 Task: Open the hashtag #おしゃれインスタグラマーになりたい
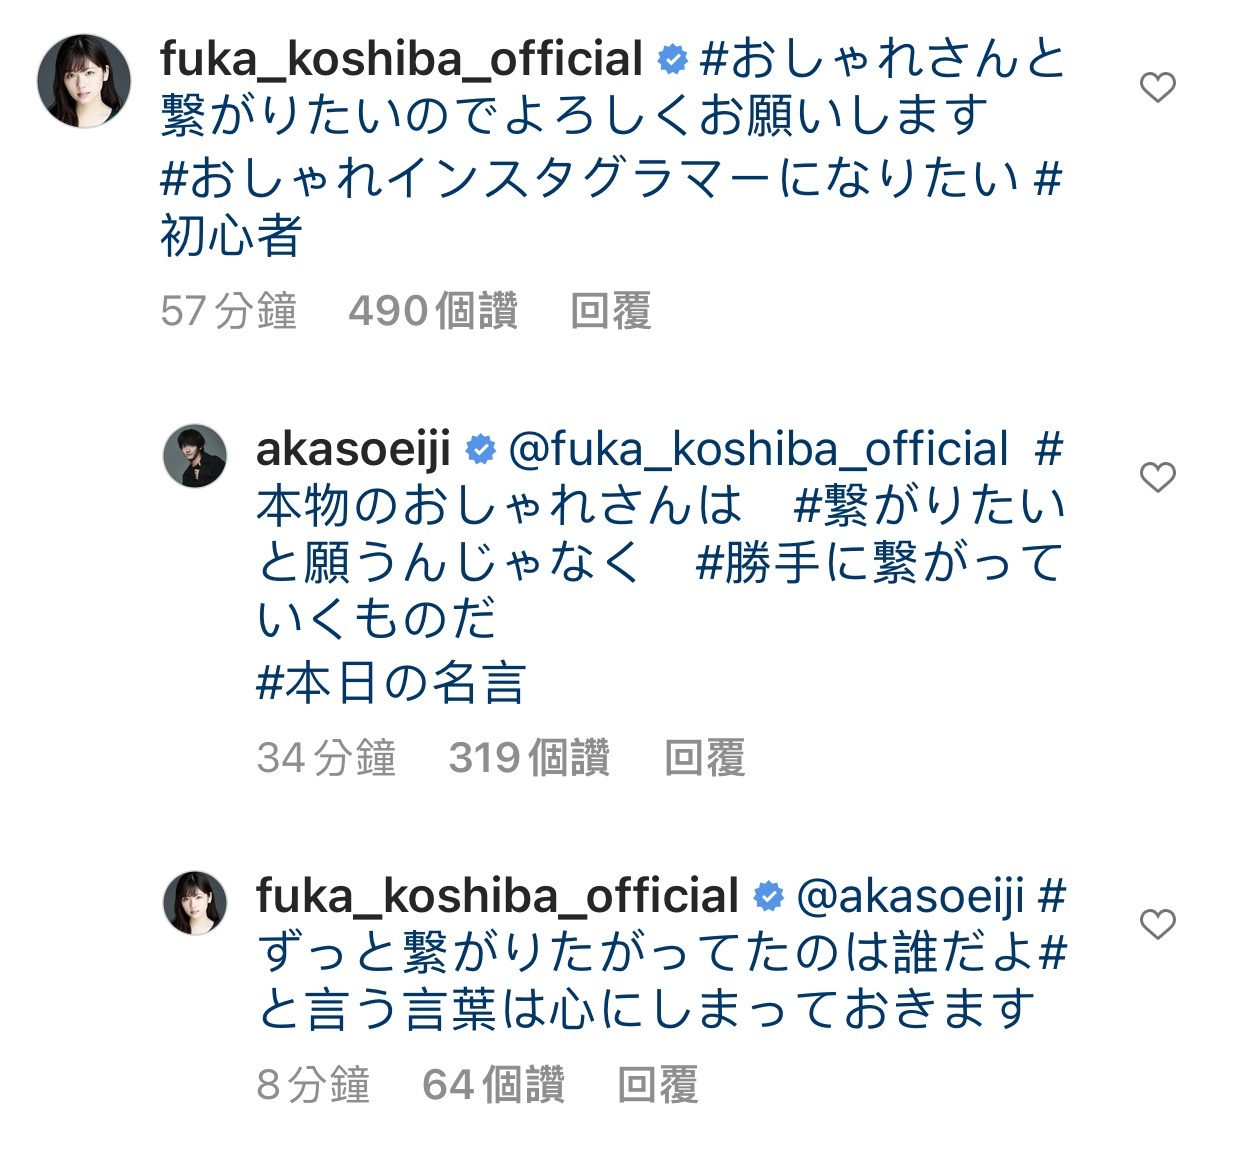pyautogui.click(x=590, y=178)
